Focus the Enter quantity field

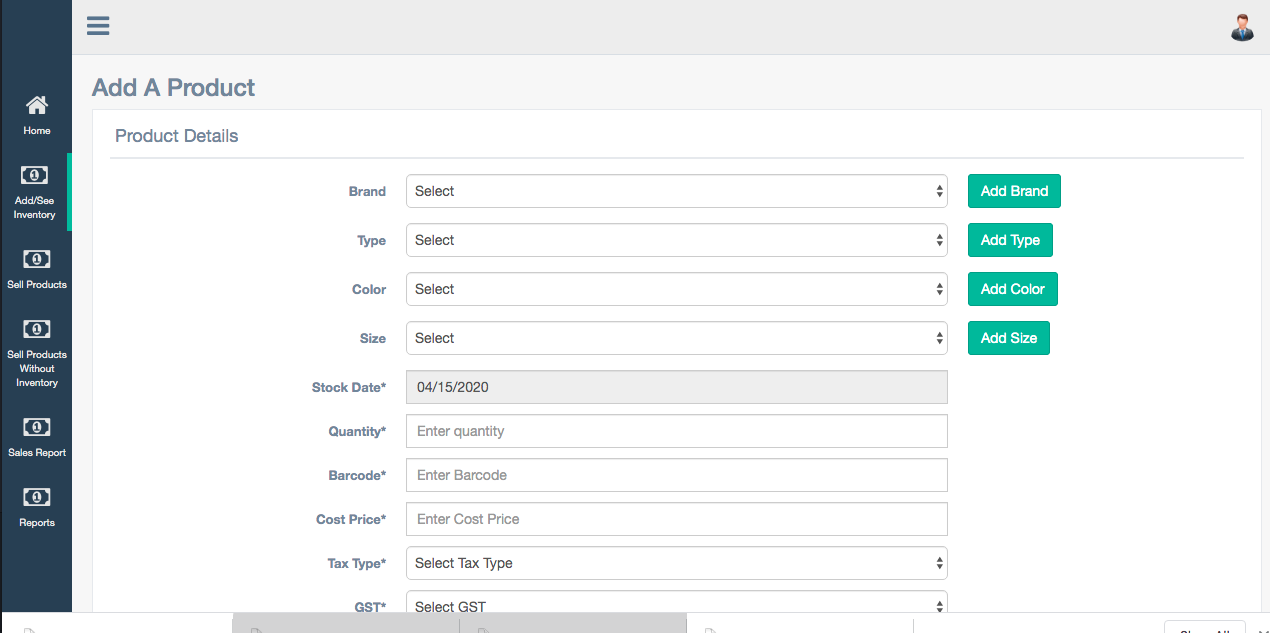(676, 431)
